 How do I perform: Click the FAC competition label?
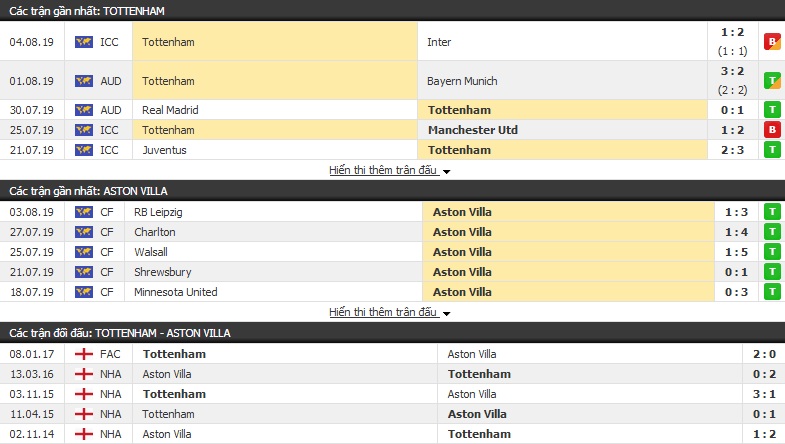pos(110,354)
